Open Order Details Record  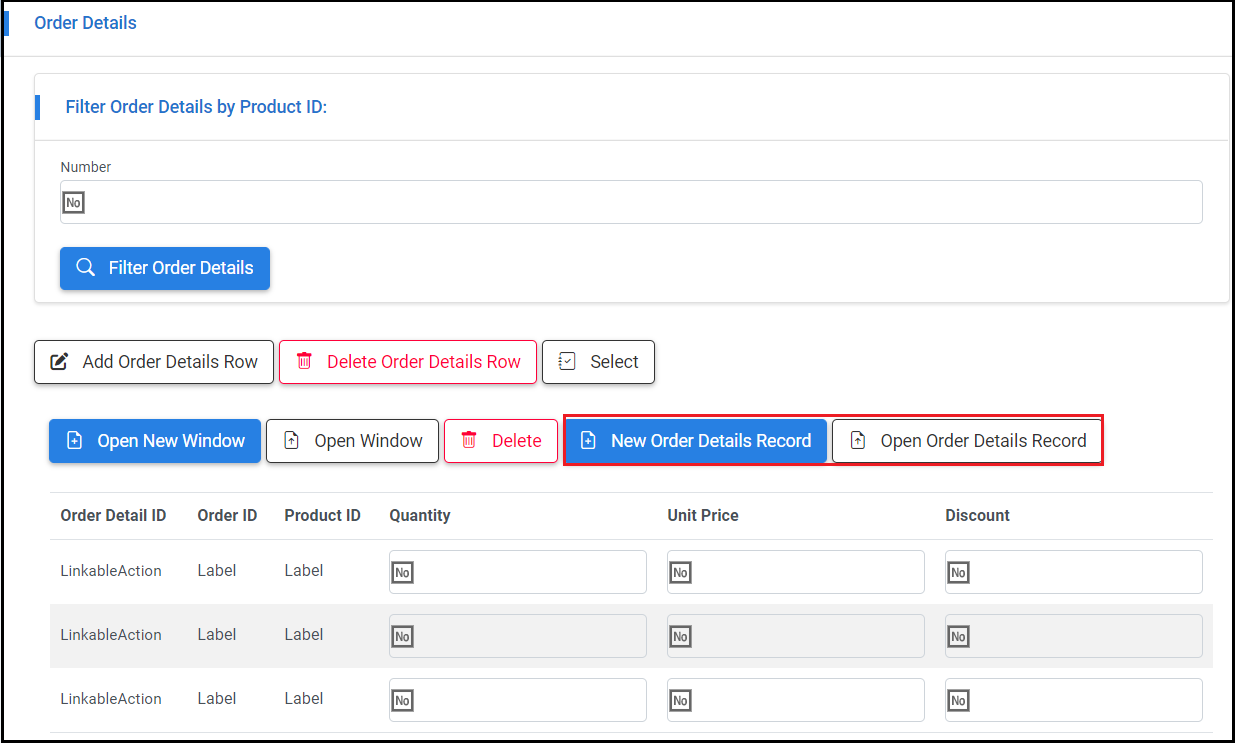[967, 441]
